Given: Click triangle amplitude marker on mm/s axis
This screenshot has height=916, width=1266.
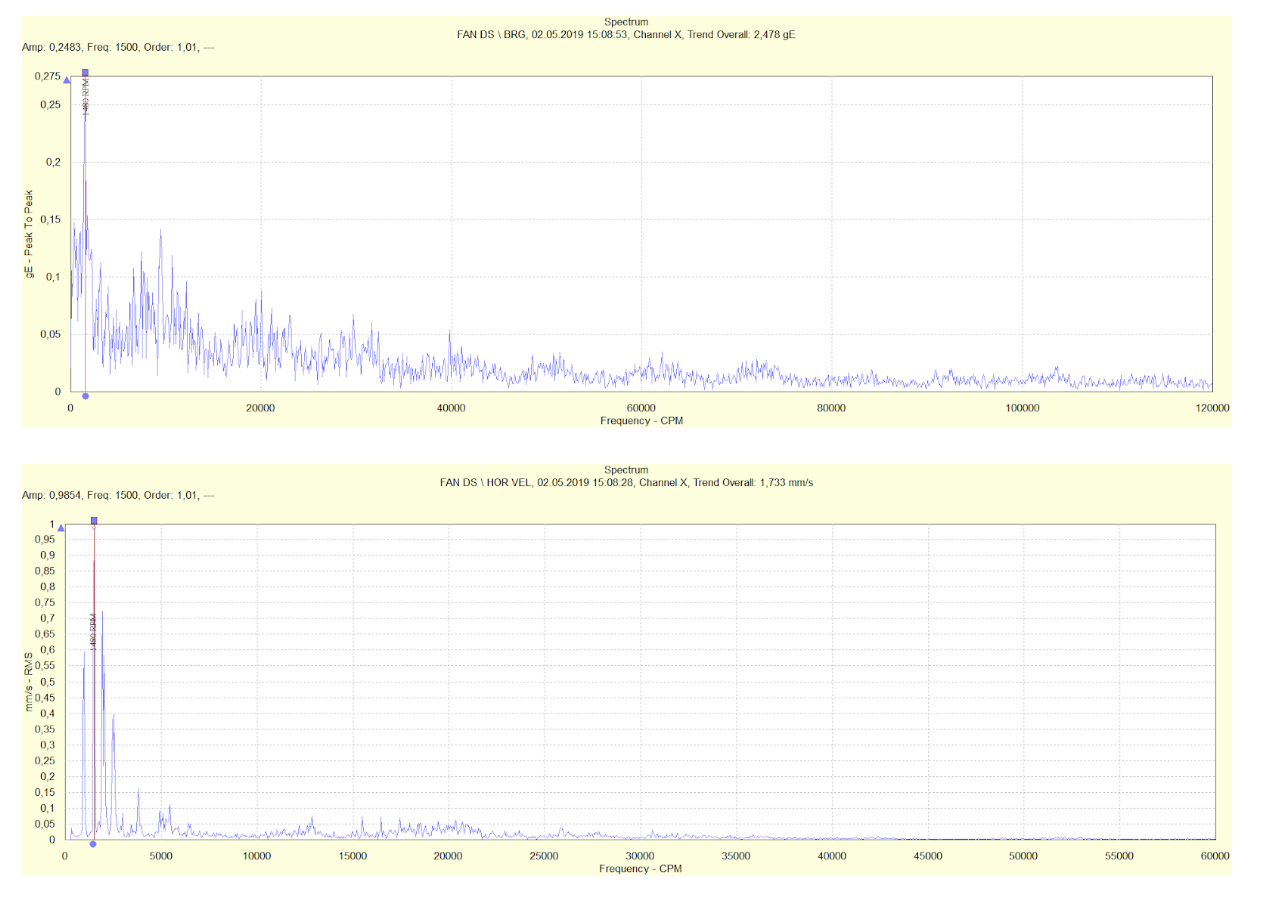Looking at the screenshot, I should pyautogui.click(x=61, y=527).
